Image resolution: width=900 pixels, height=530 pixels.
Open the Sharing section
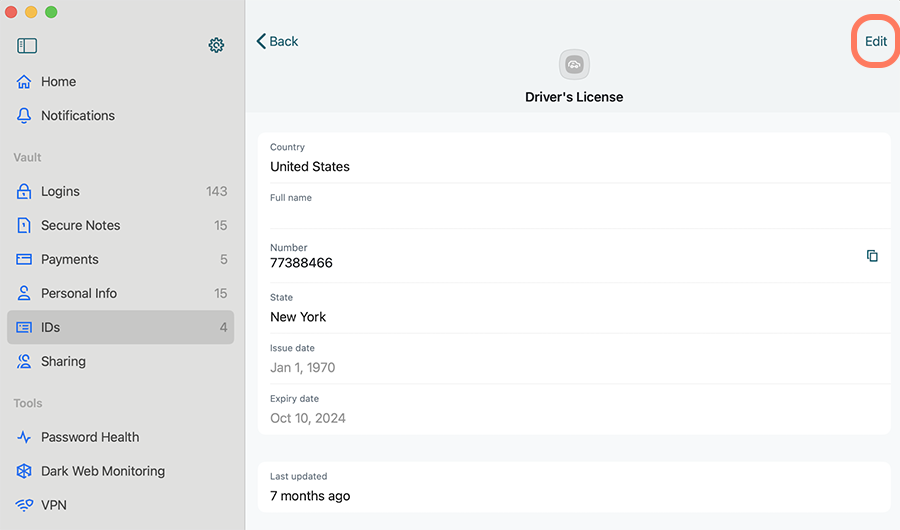click(x=121, y=361)
